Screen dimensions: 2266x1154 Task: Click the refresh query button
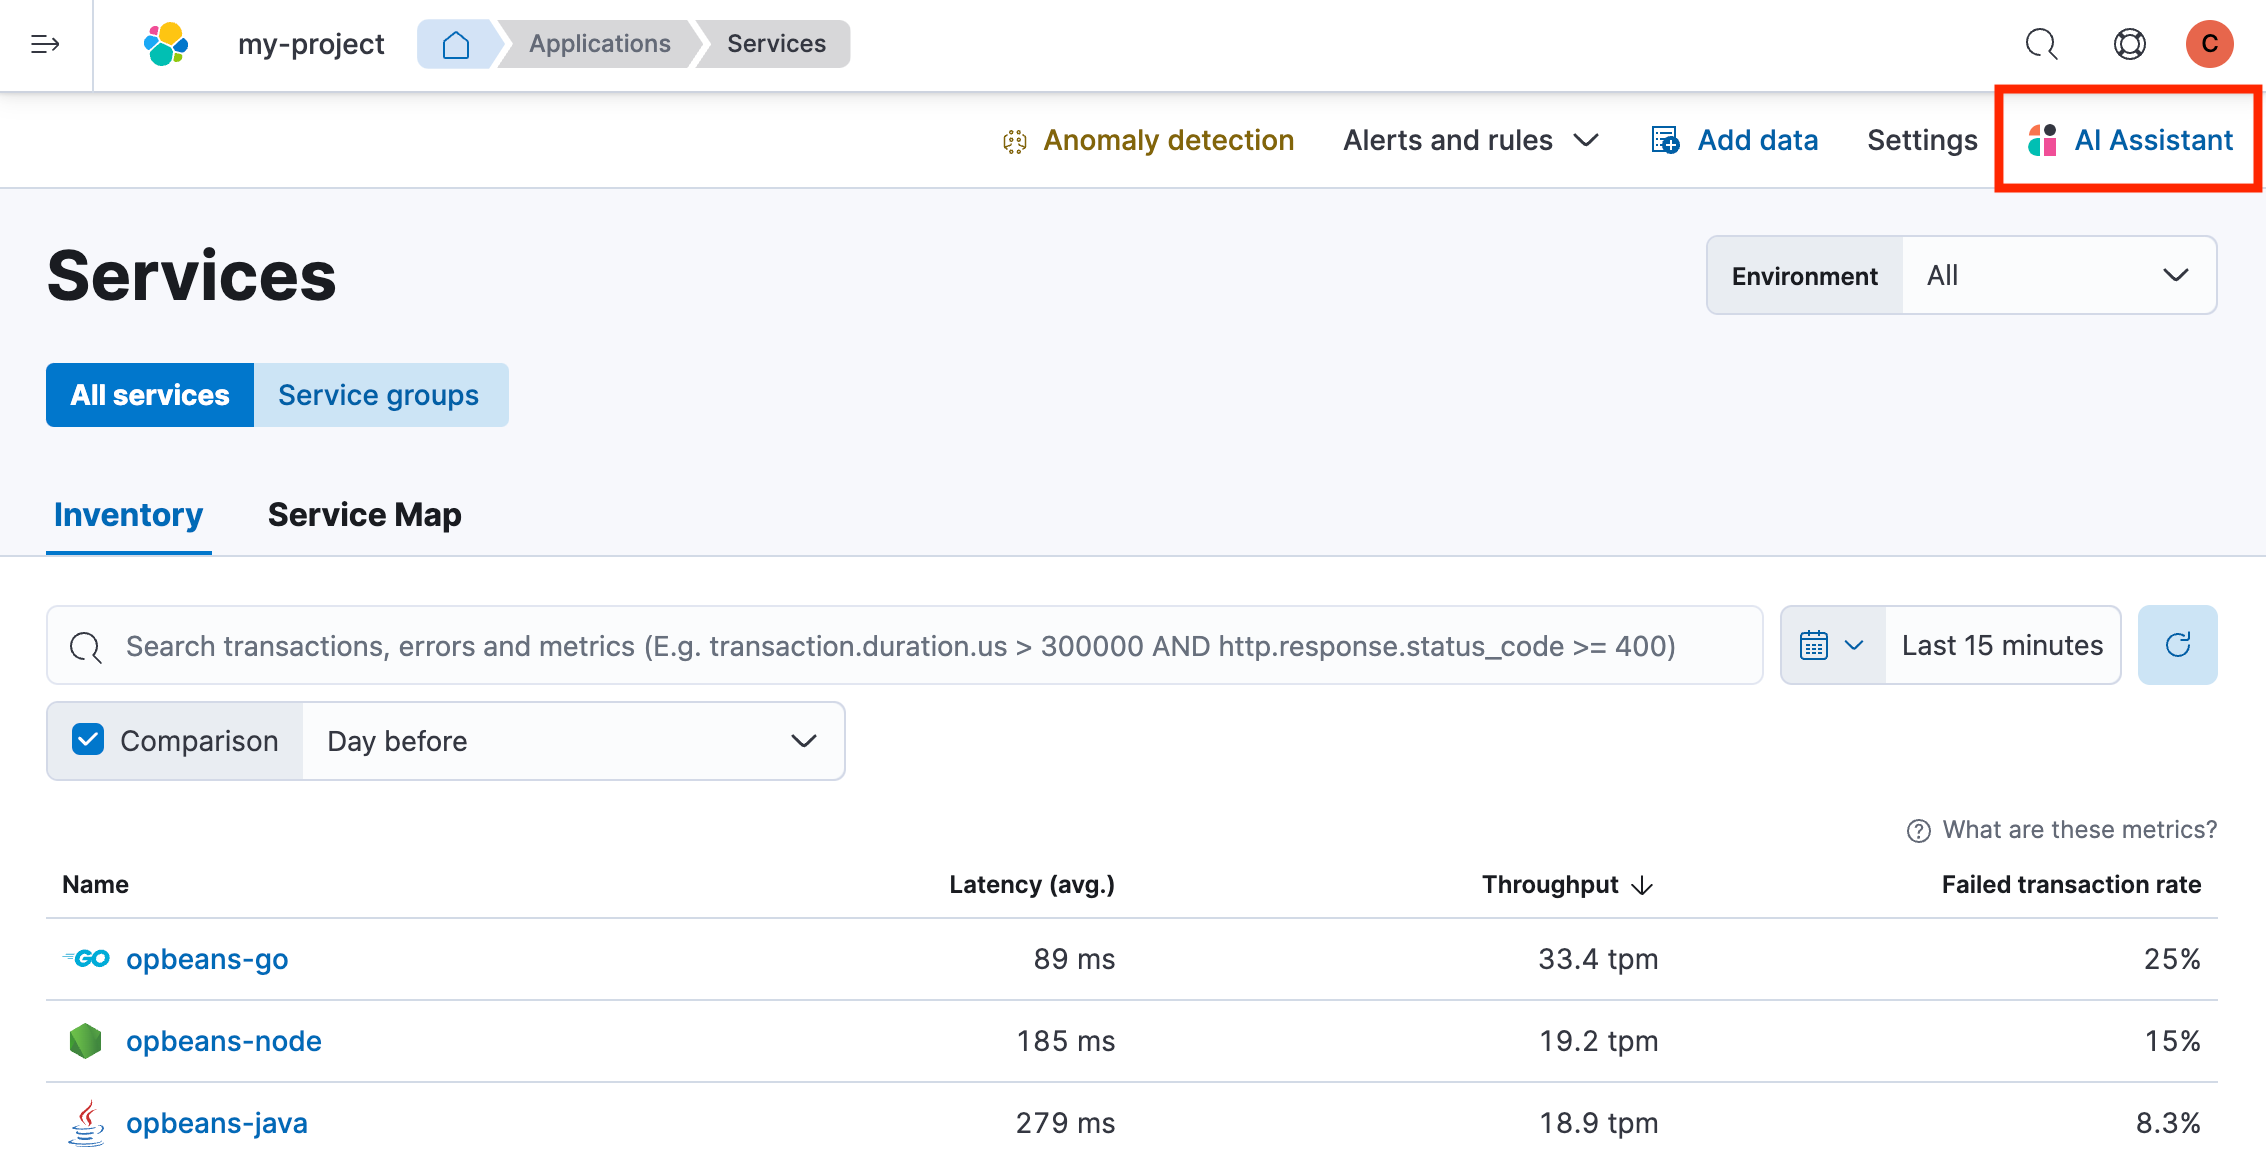coord(2177,645)
